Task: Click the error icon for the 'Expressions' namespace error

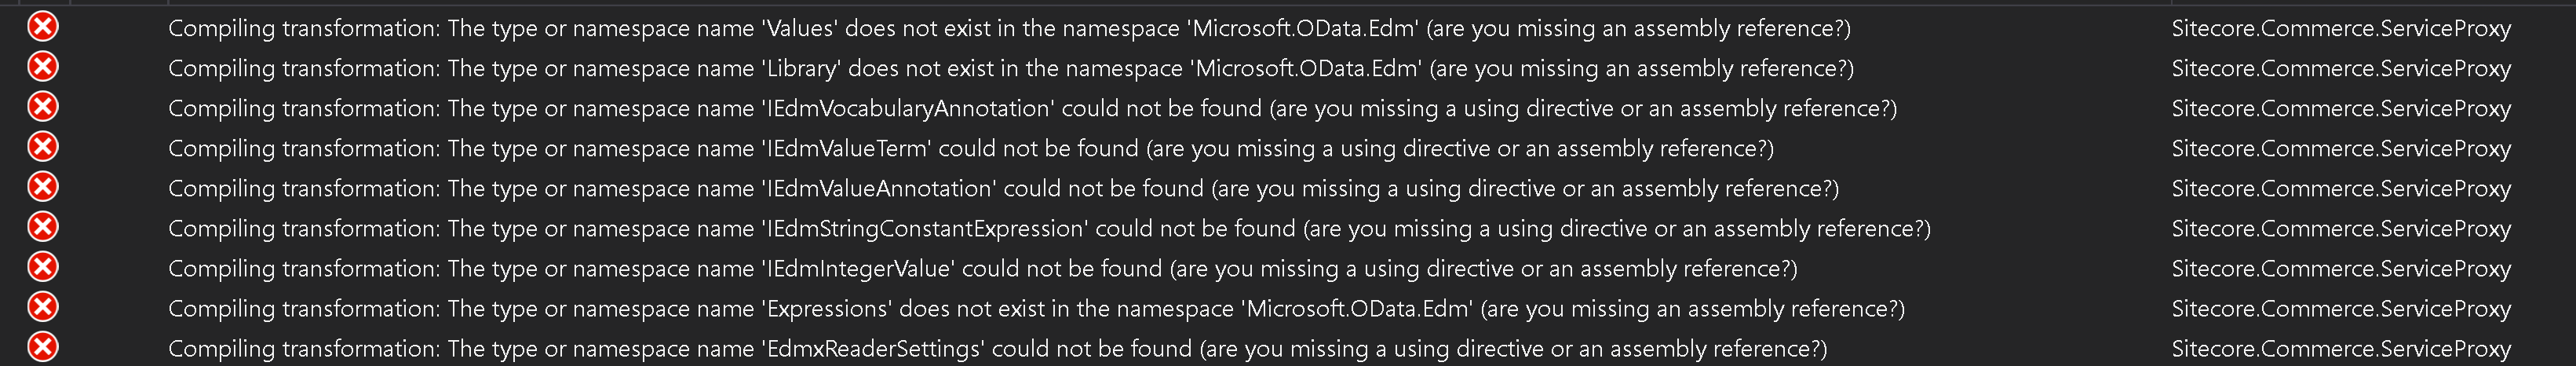Action: click(42, 307)
